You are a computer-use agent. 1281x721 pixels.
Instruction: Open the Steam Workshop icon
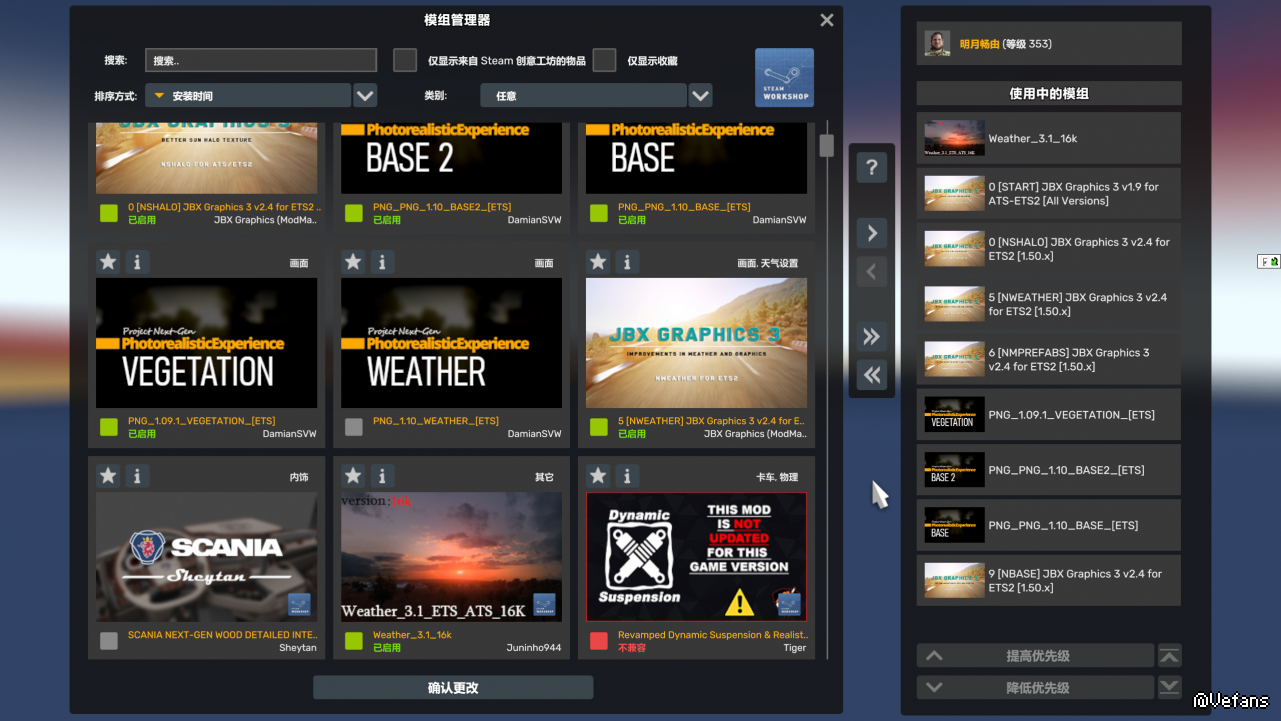[784, 77]
